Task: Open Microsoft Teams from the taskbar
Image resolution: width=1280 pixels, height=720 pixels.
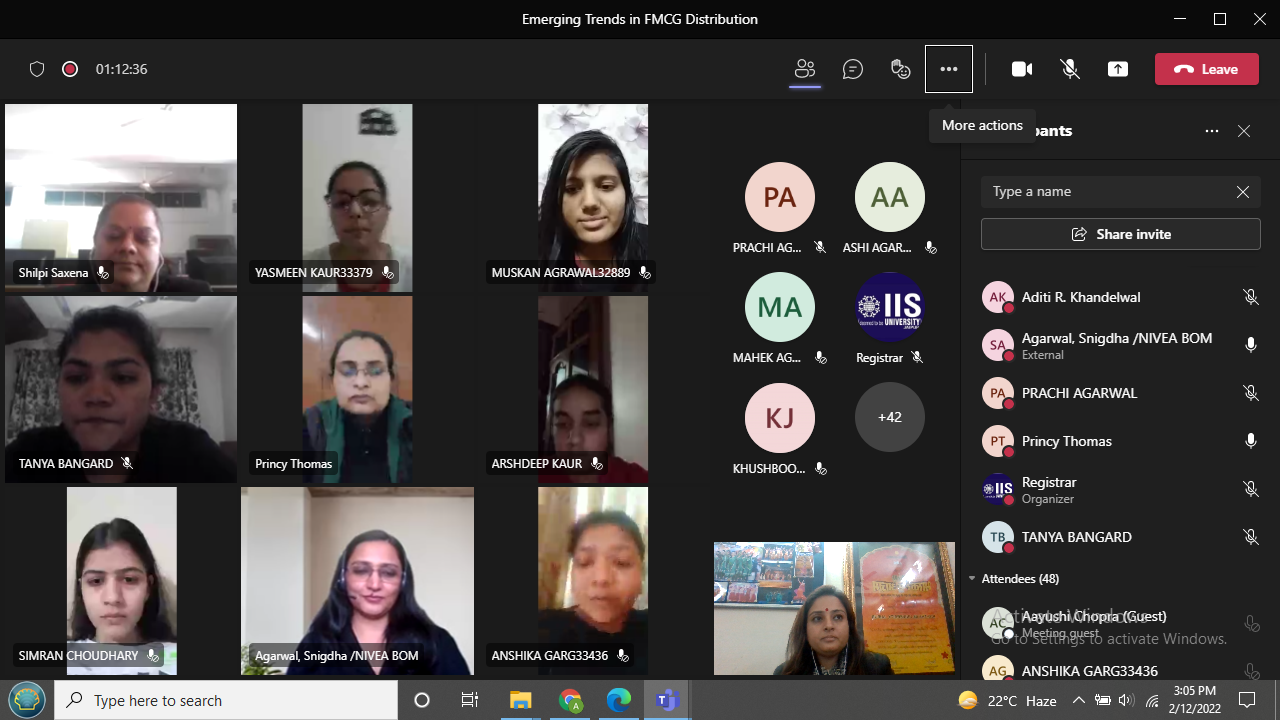Action: (x=667, y=700)
